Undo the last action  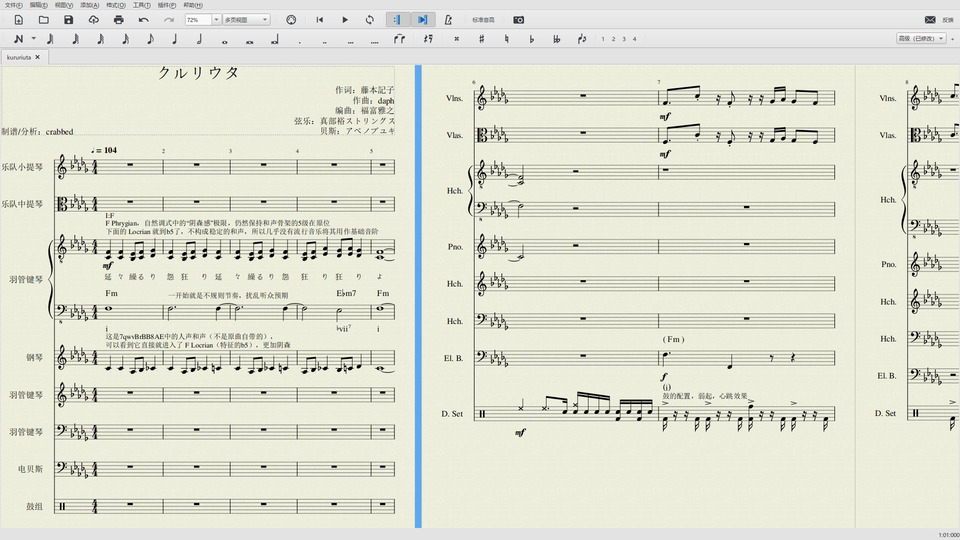(144, 20)
